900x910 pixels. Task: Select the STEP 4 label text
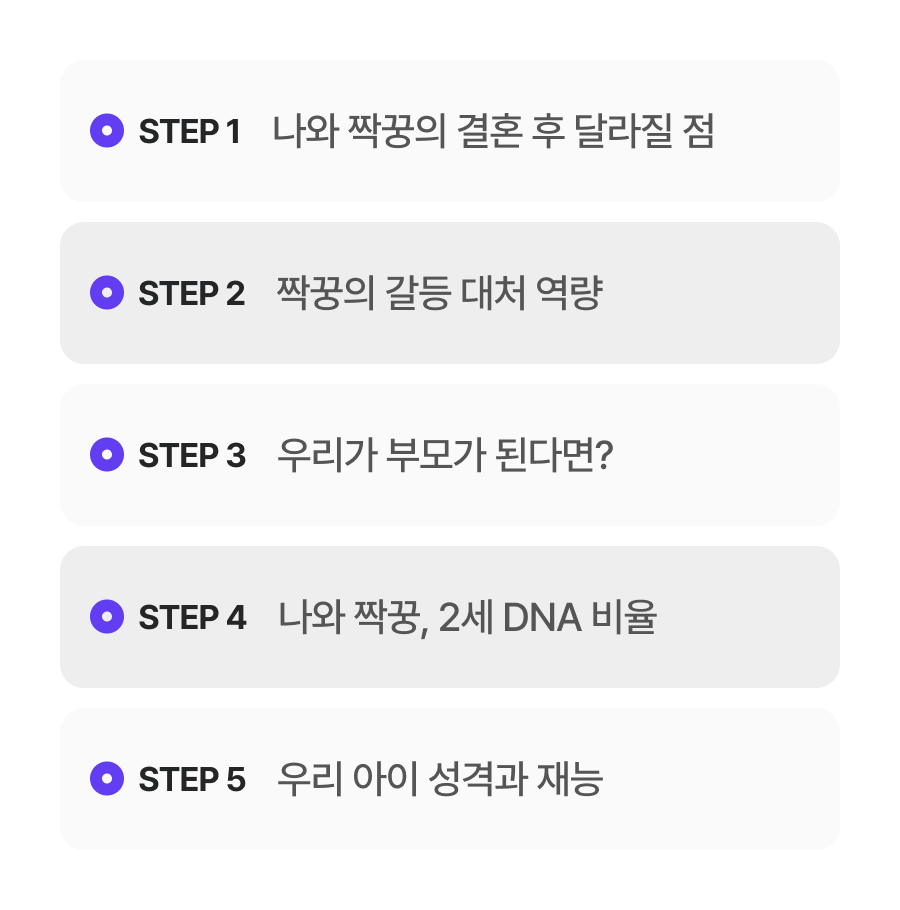pyautogui.click(x=193, y=617)
